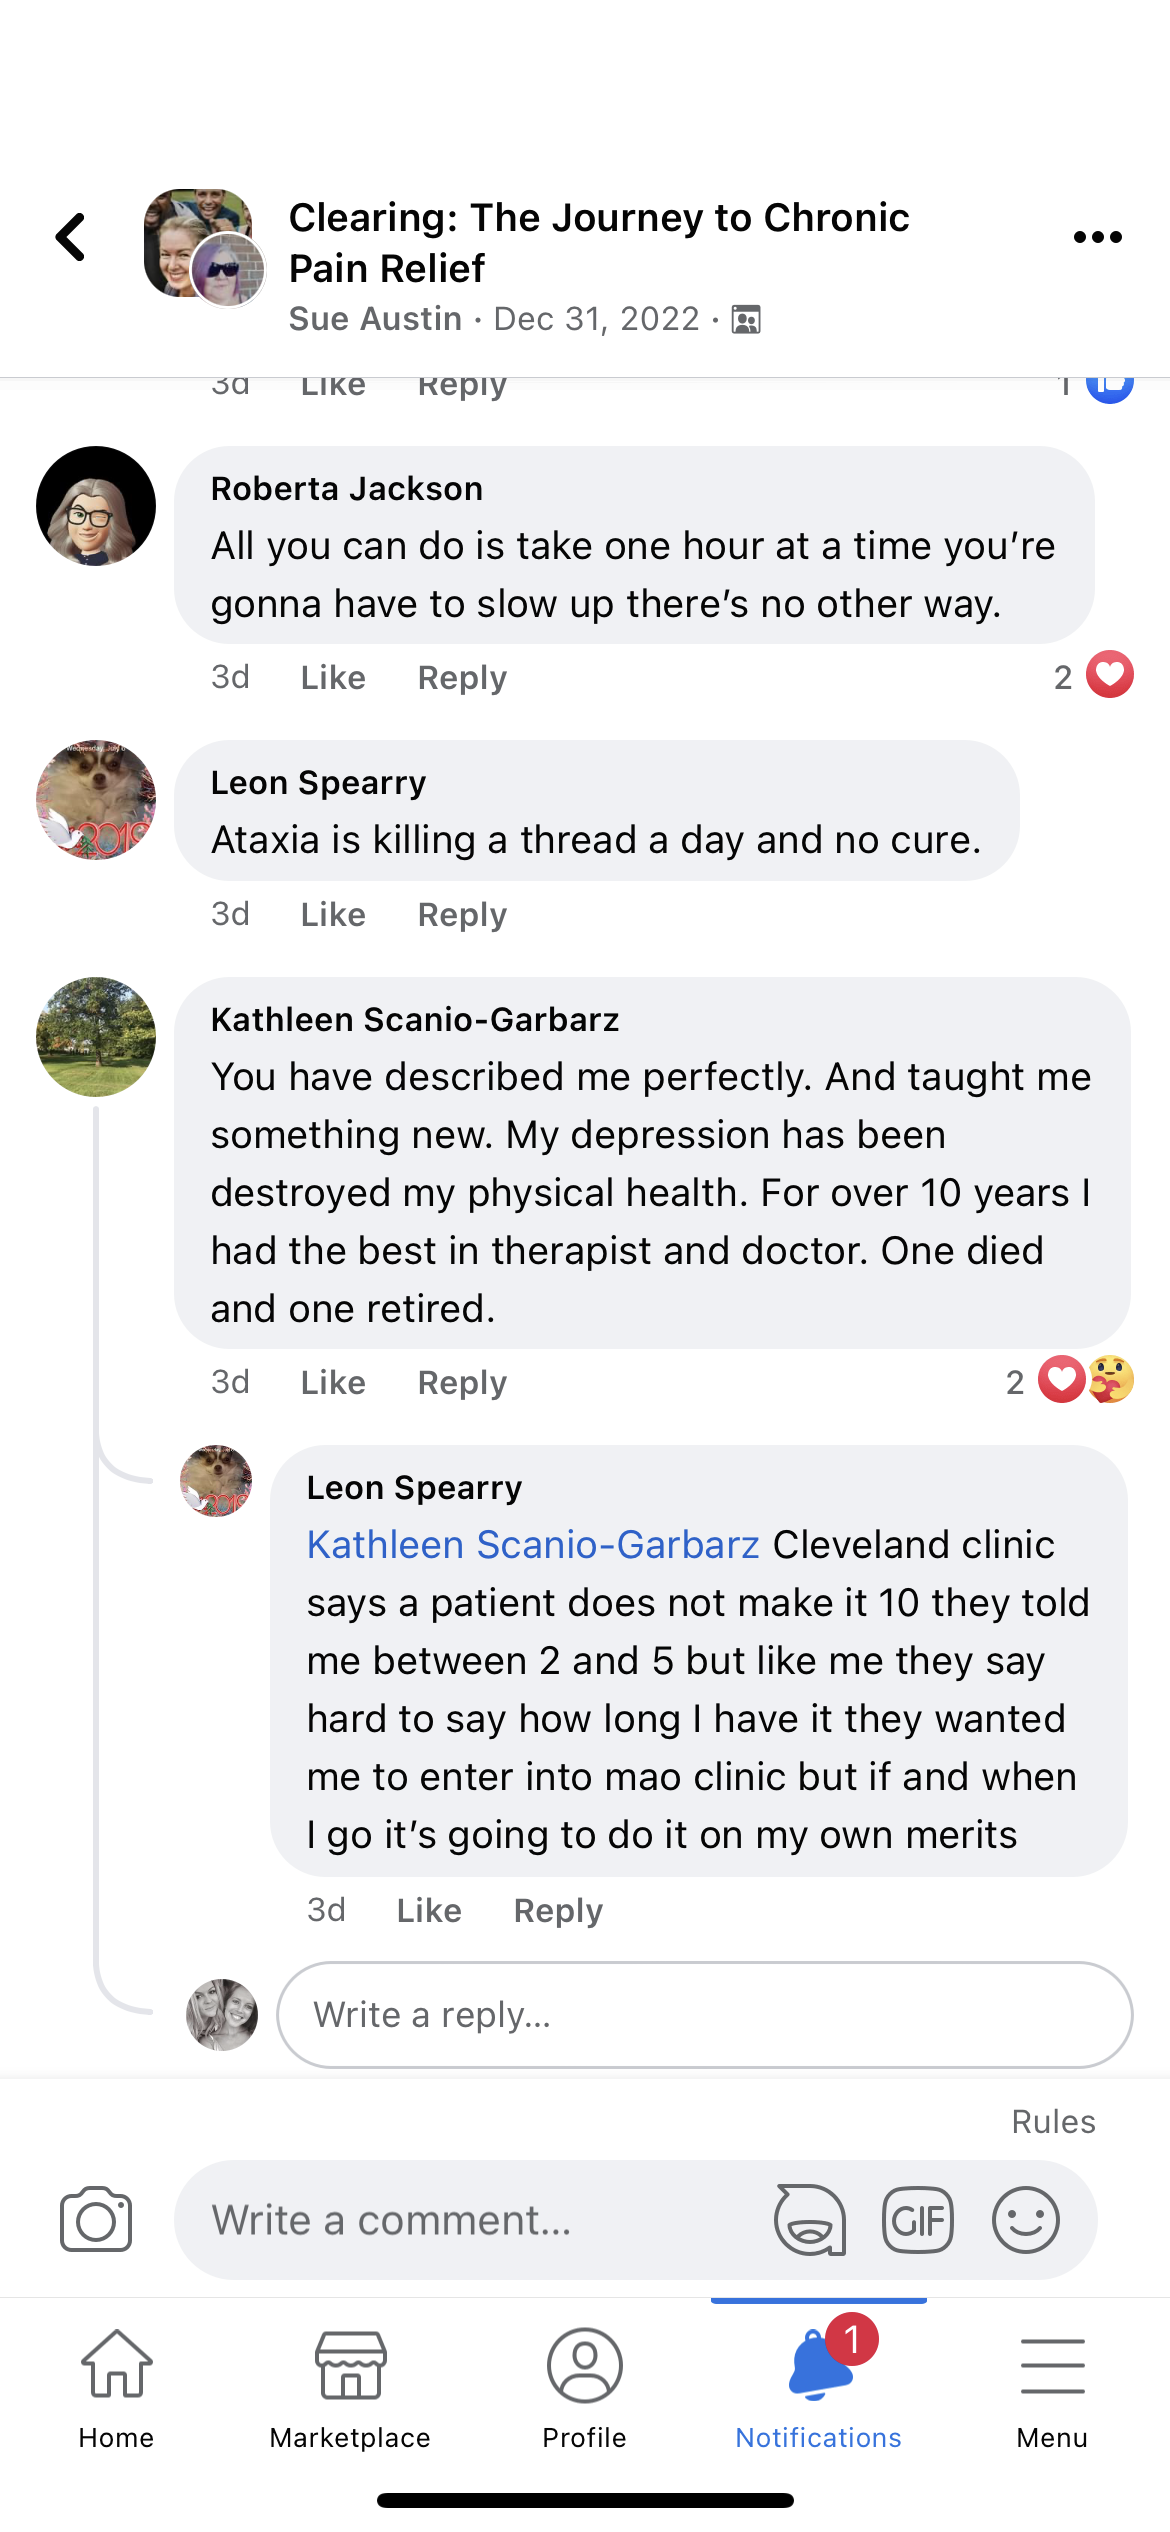1170x2532 pixels.
Task: Open the three-dot more options menu
Action: (1097, 238)
